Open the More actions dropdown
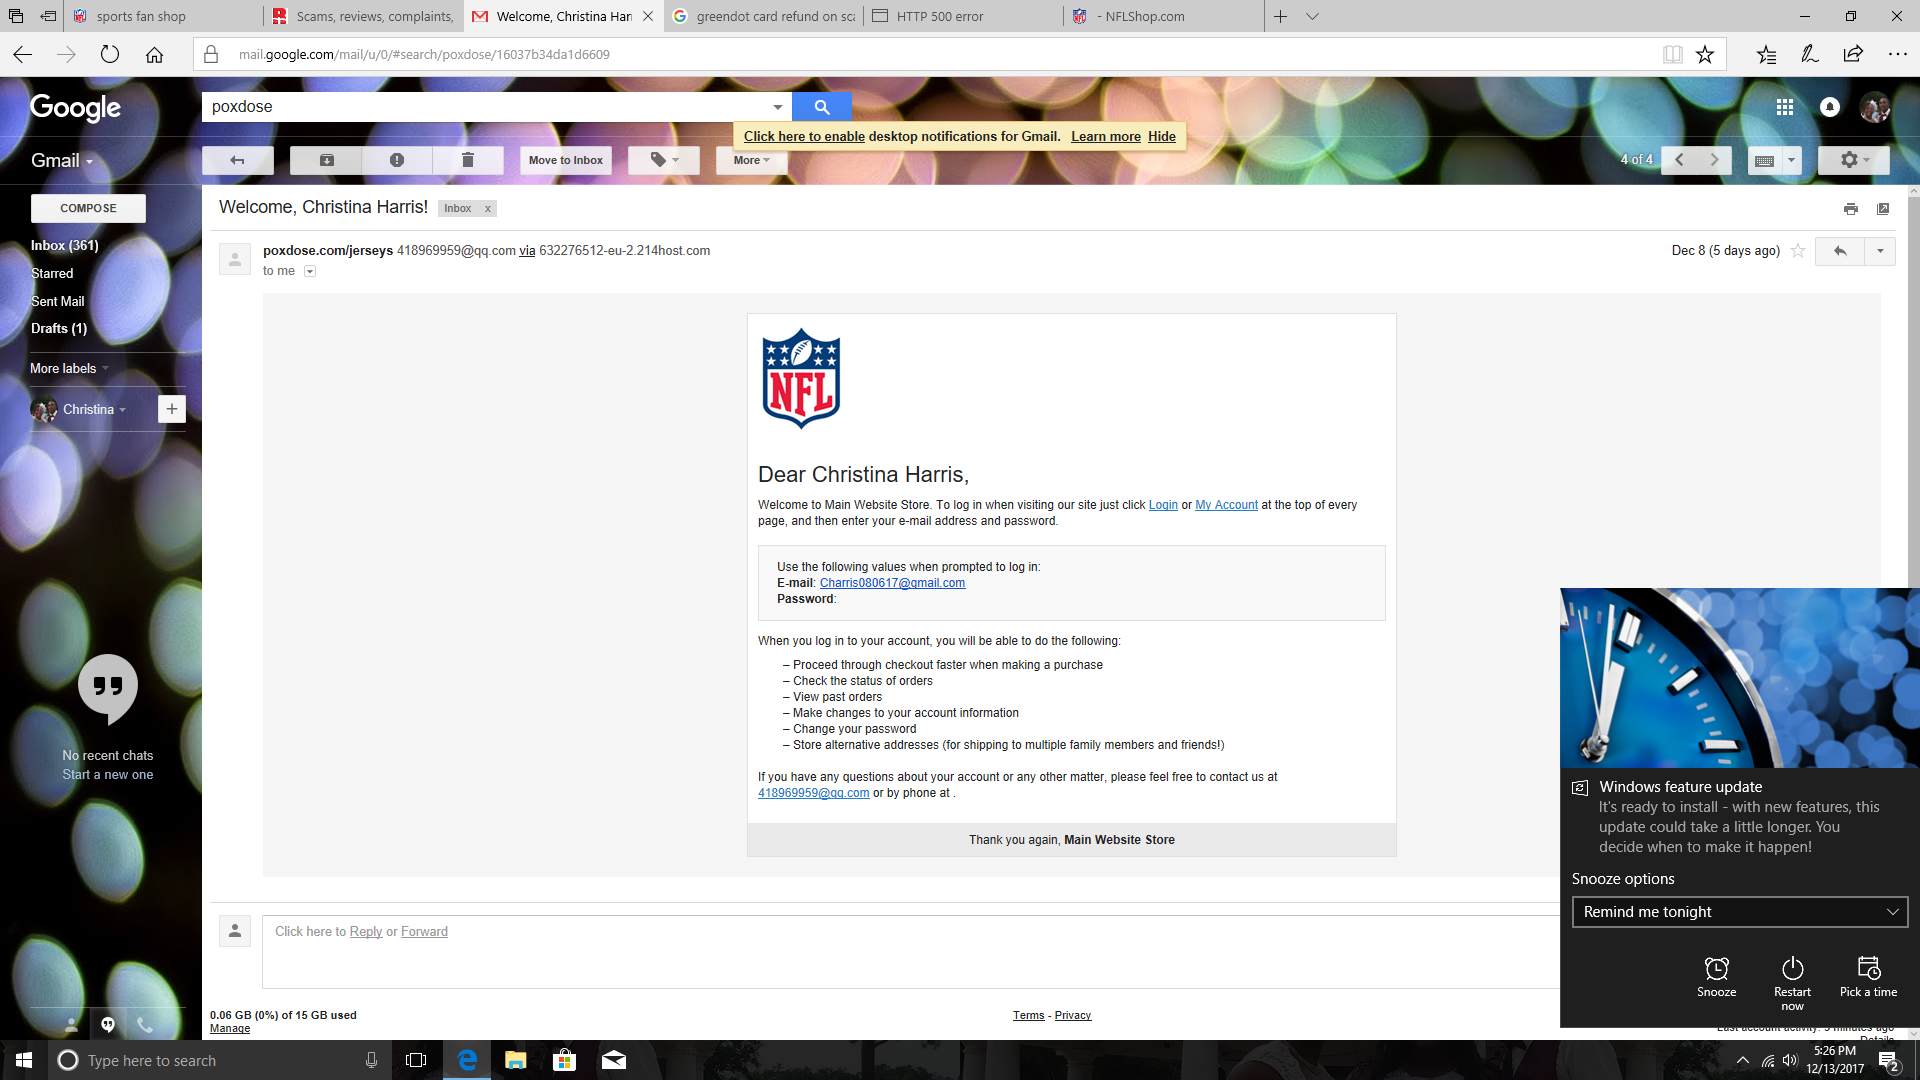This screenshot has width=1920, height=1080. pyautogui.click(x=752, y=160)
